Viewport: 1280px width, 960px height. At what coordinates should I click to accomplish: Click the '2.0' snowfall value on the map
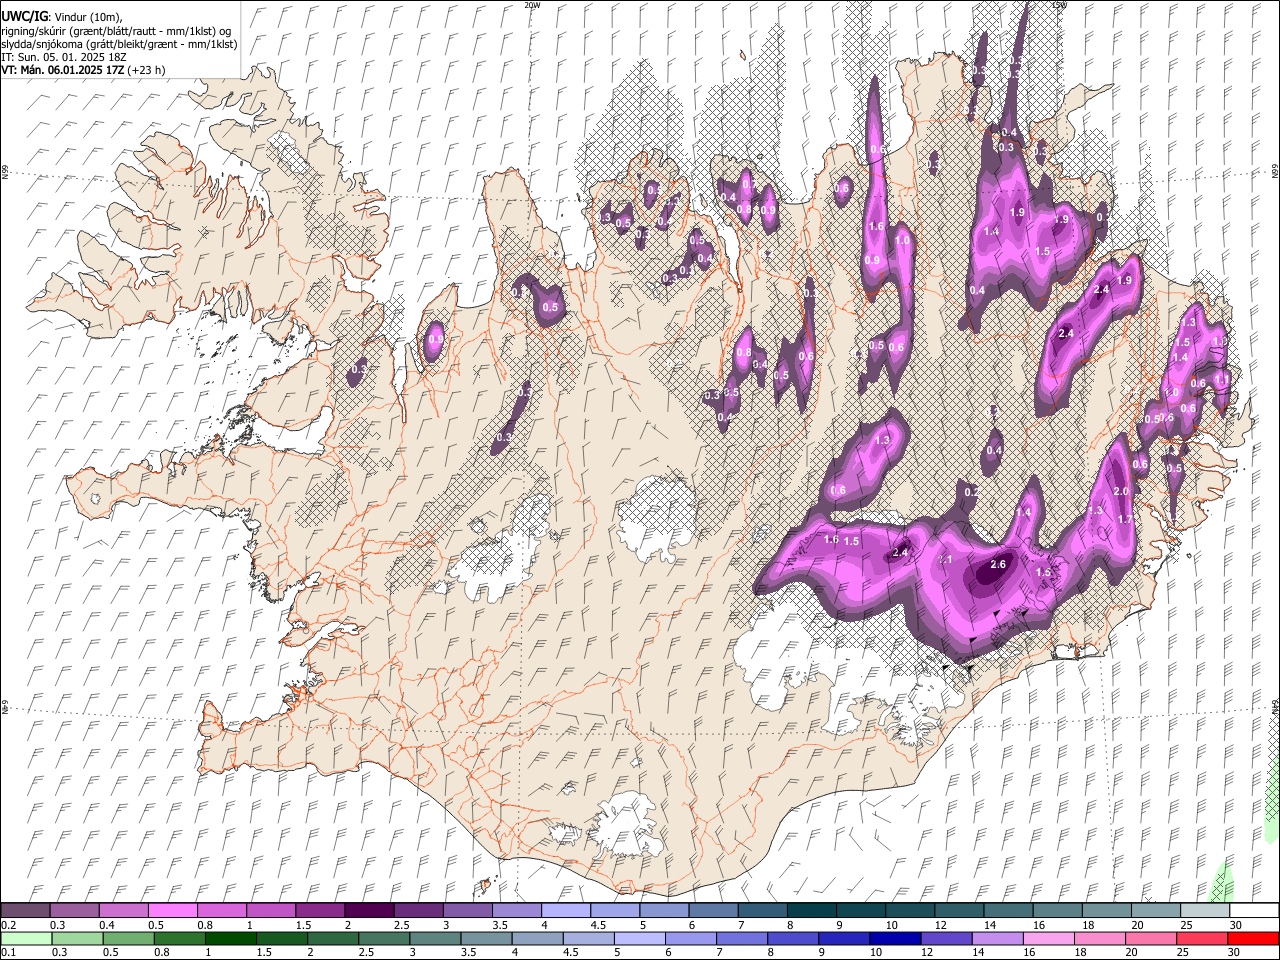coord(1120,491)
